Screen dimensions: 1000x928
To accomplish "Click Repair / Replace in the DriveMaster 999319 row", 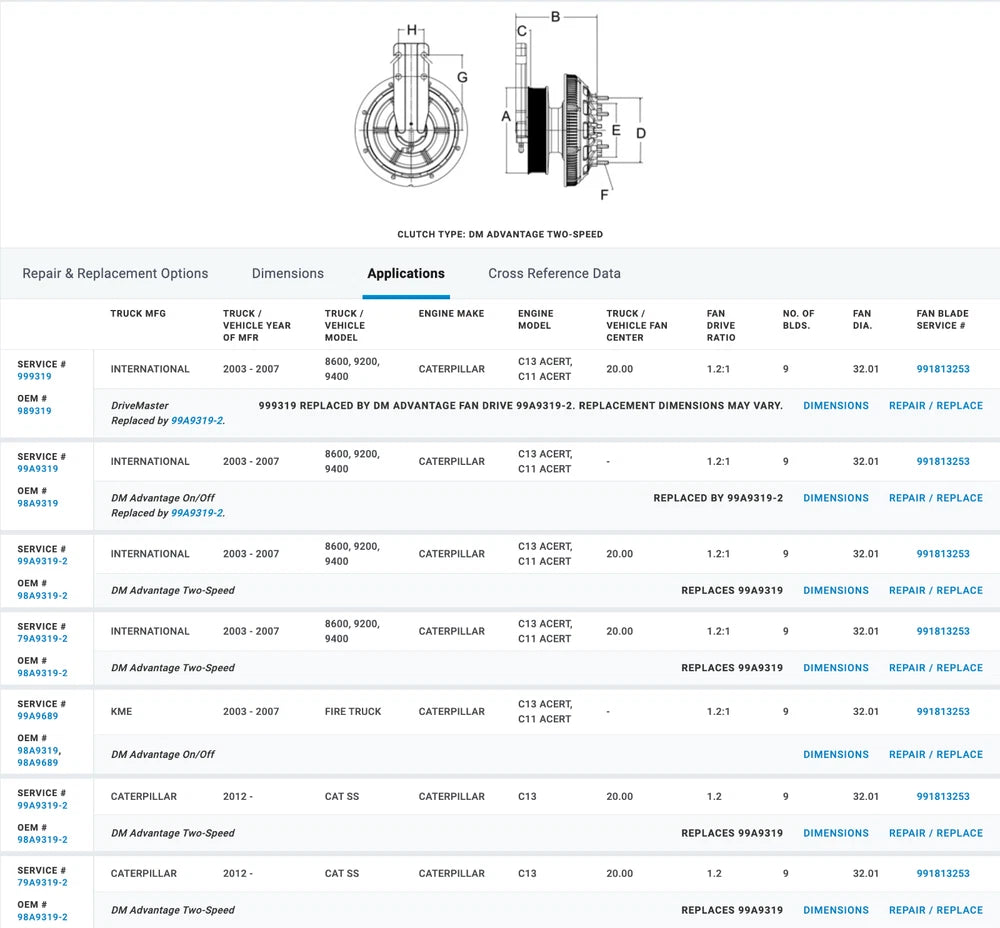I will click(935, 406).
